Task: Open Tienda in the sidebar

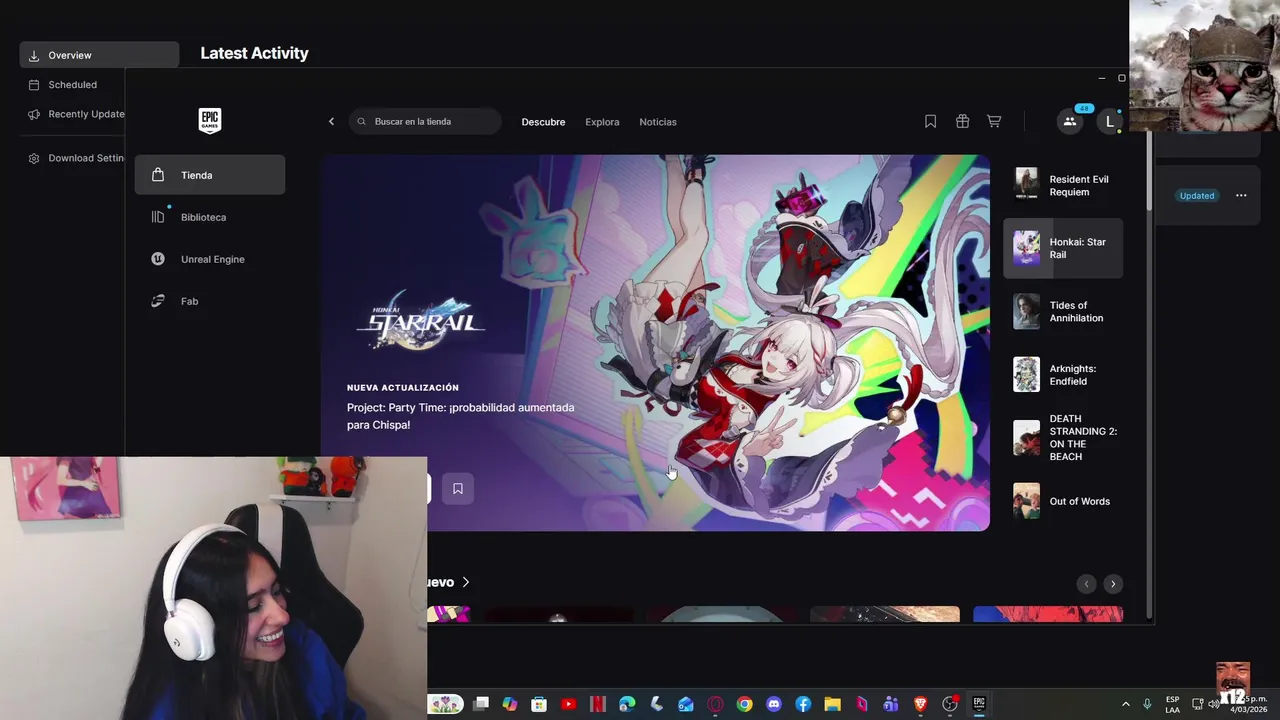Action: (210, 175)
